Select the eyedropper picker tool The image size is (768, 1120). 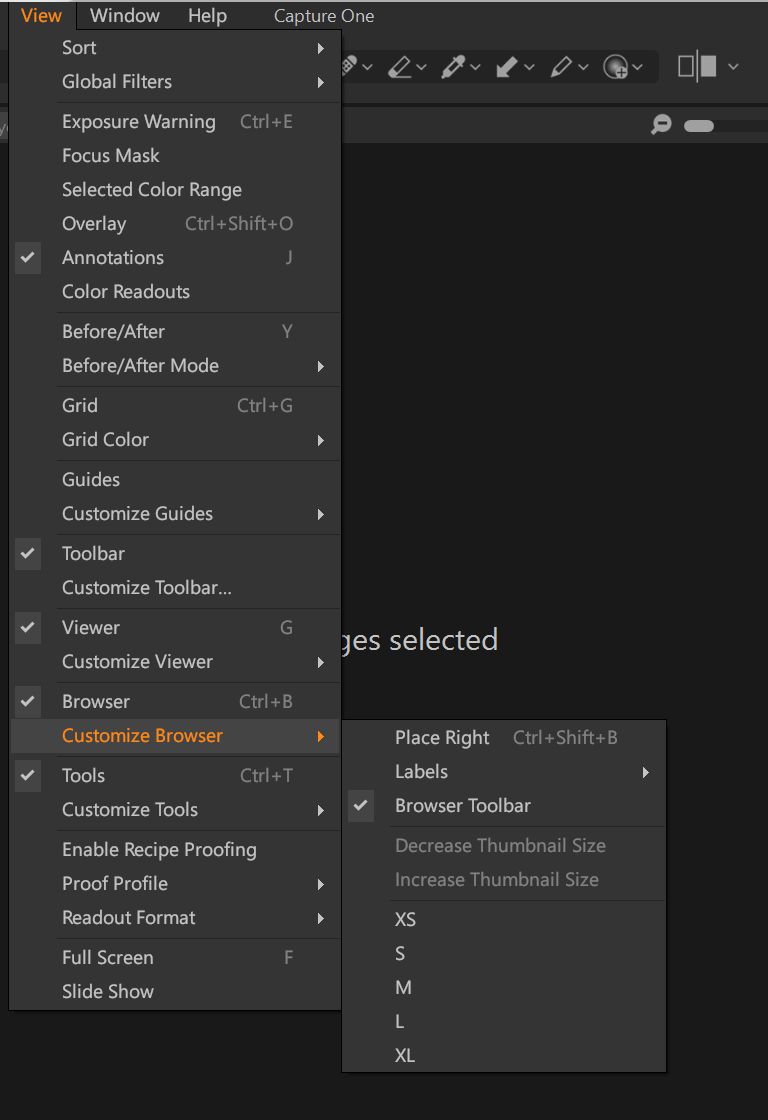coord(453,67)
